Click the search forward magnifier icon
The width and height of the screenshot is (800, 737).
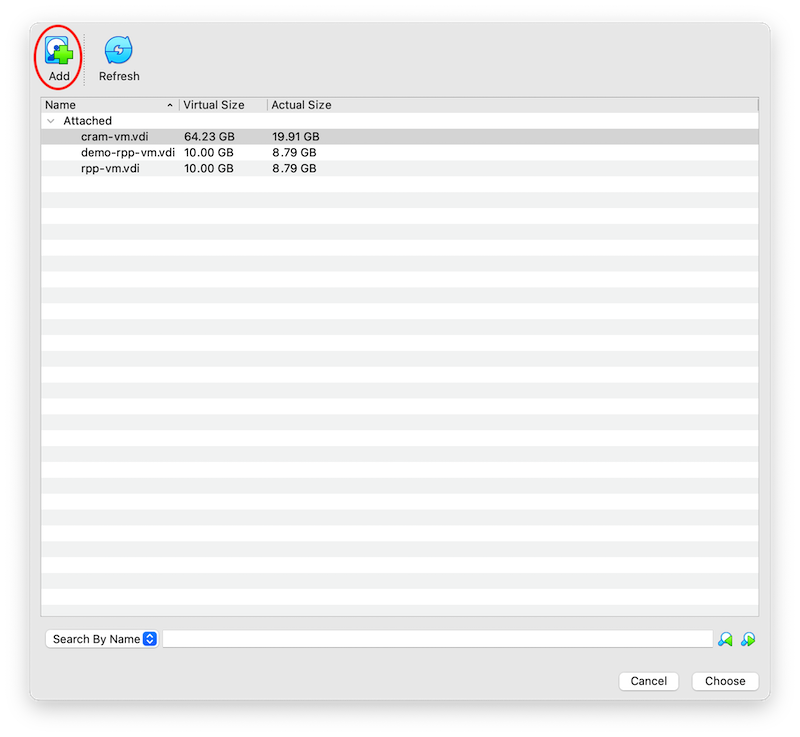[748, 638]
